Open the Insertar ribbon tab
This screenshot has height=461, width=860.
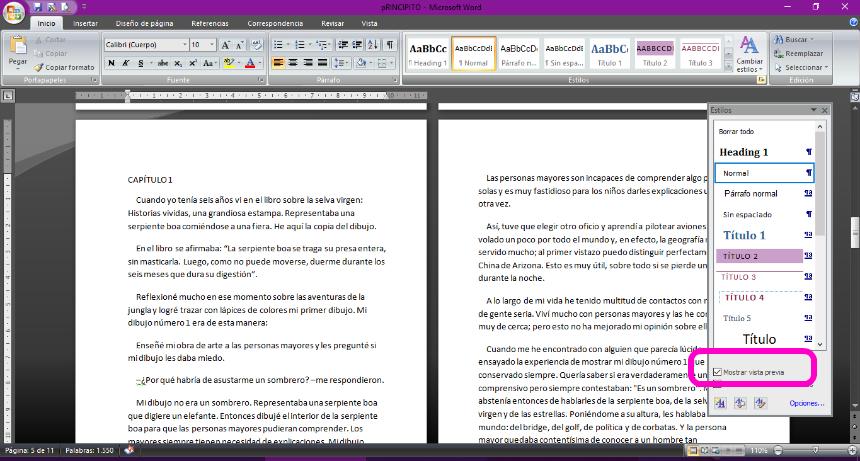click(x=86, y=23)
